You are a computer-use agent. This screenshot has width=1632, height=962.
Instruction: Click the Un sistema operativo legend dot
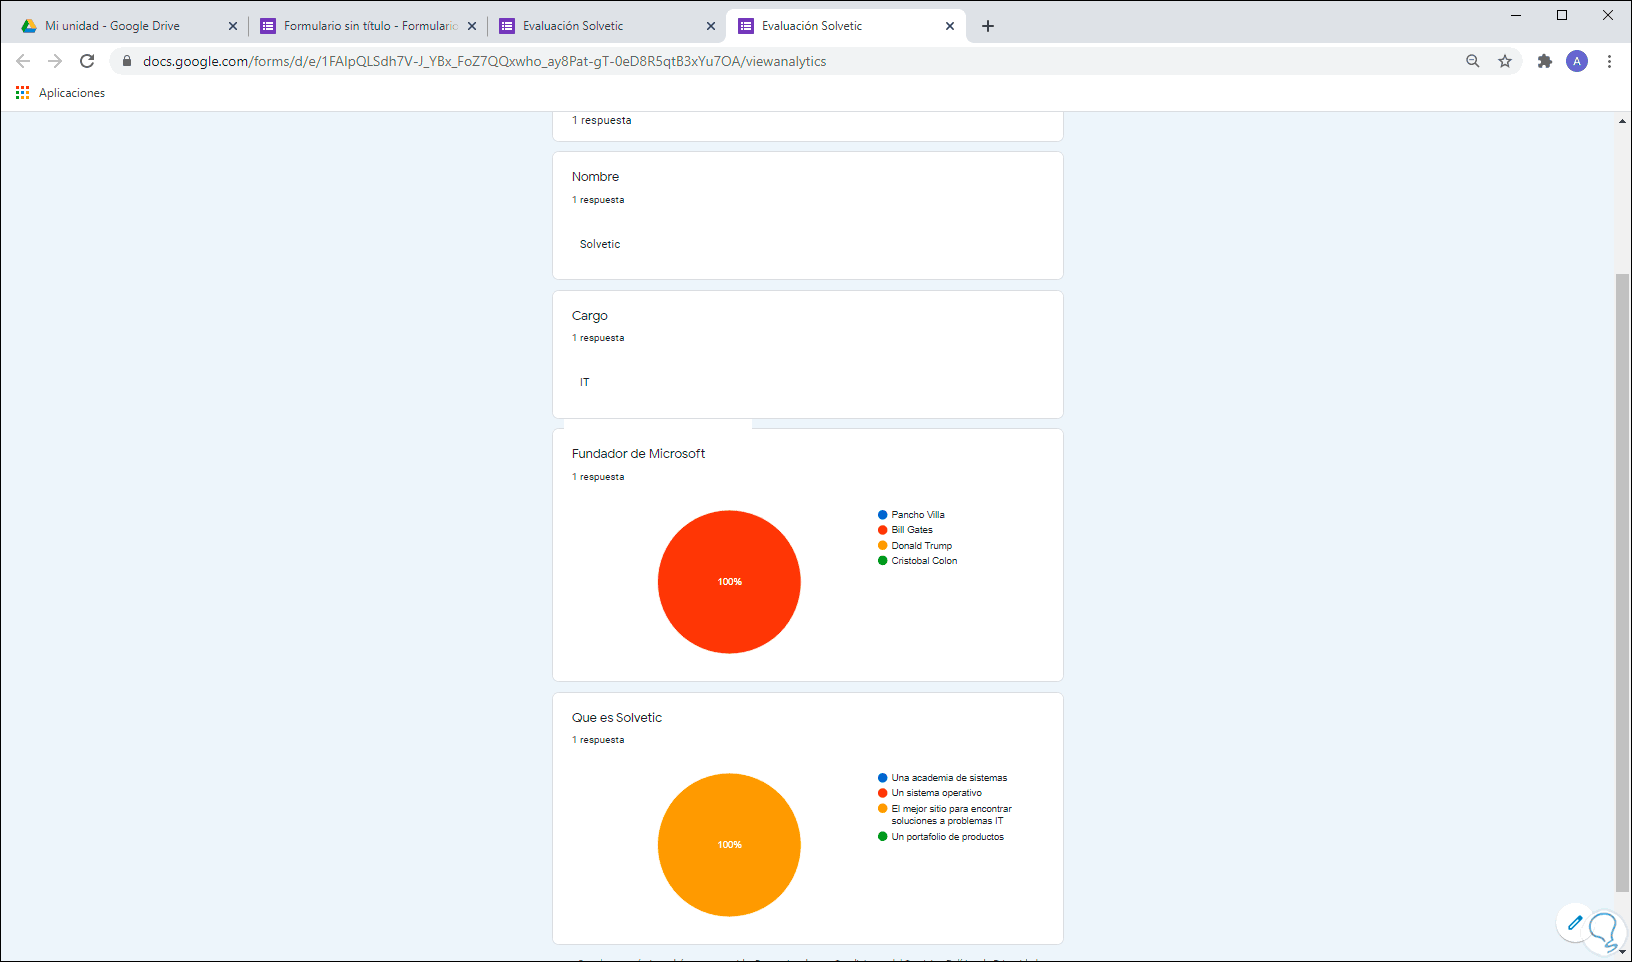click(x=883, y=793)
